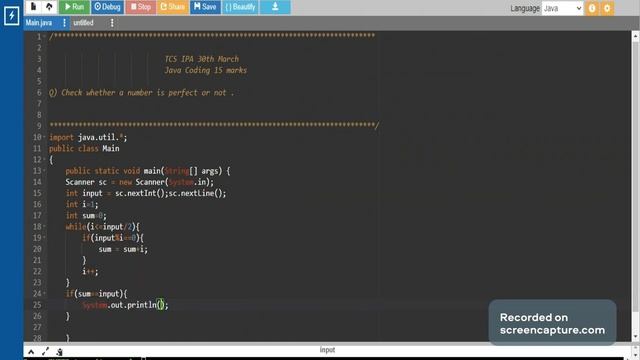Click the editor scrollbar down arrow
Image resolution: width=640 pixels, height=360 pixels.
635,337
